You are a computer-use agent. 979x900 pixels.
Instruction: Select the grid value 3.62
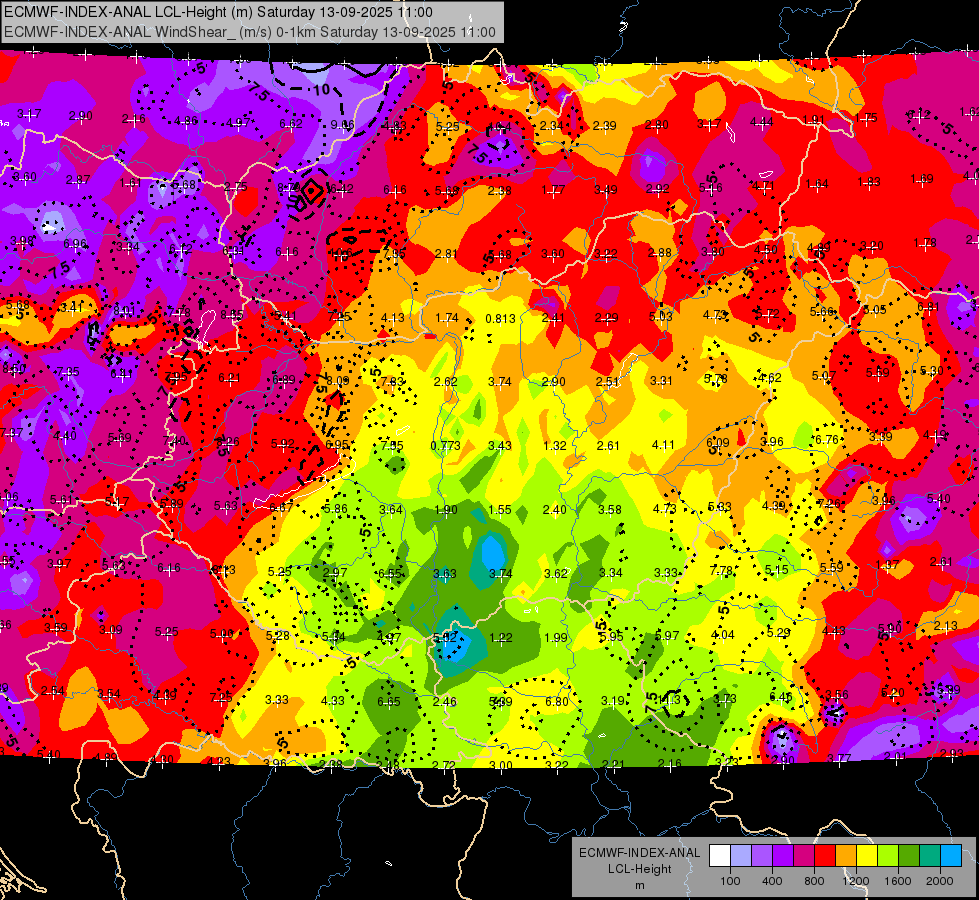click(x=556, y=573)
